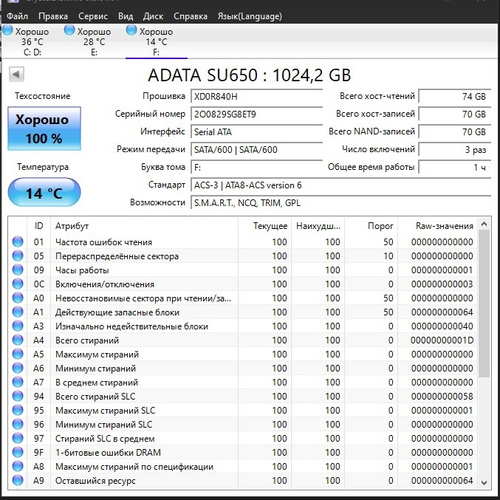This screenshot has width=500, height=500.
Task: Click scroll down arrow of attribute list
Action: 484,482
